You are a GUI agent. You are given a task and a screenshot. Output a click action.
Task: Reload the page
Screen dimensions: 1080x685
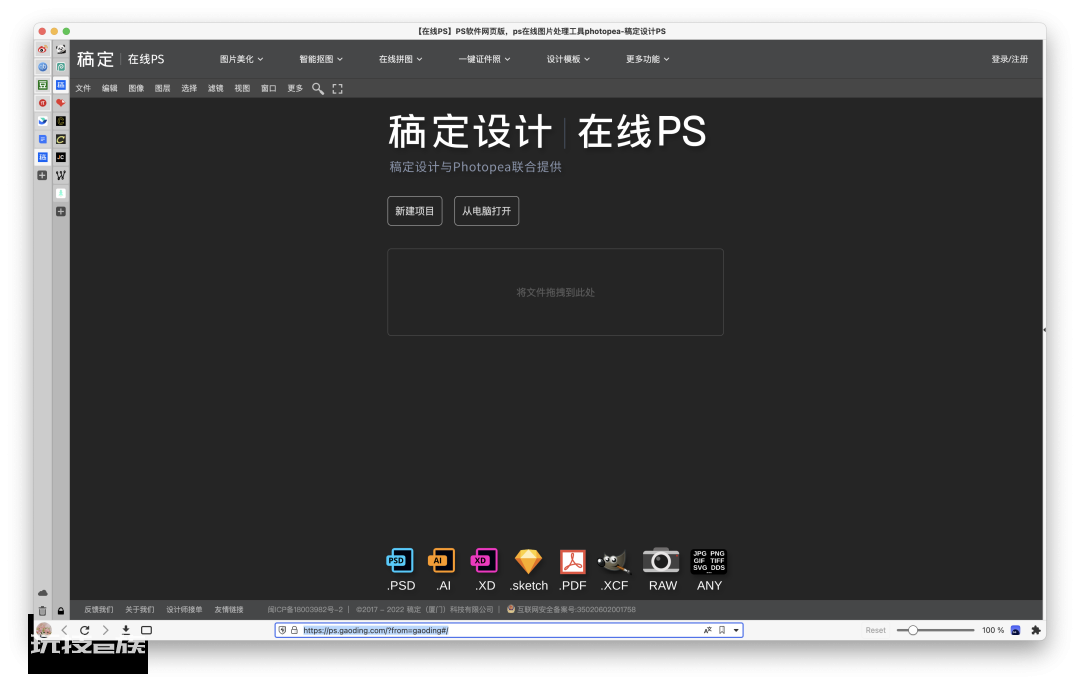pos(85,630)
